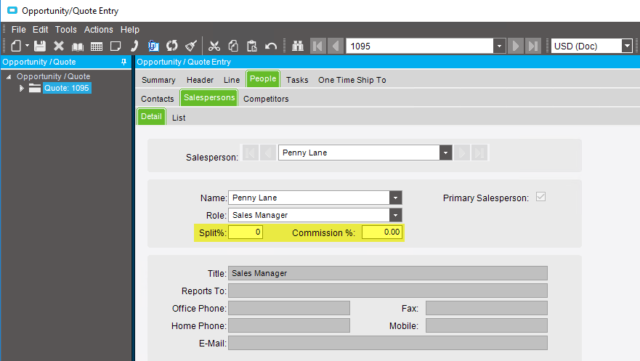Collapse the Opportunity / Quote tree root
Viewport: 640px width, 361px height.
9,76
